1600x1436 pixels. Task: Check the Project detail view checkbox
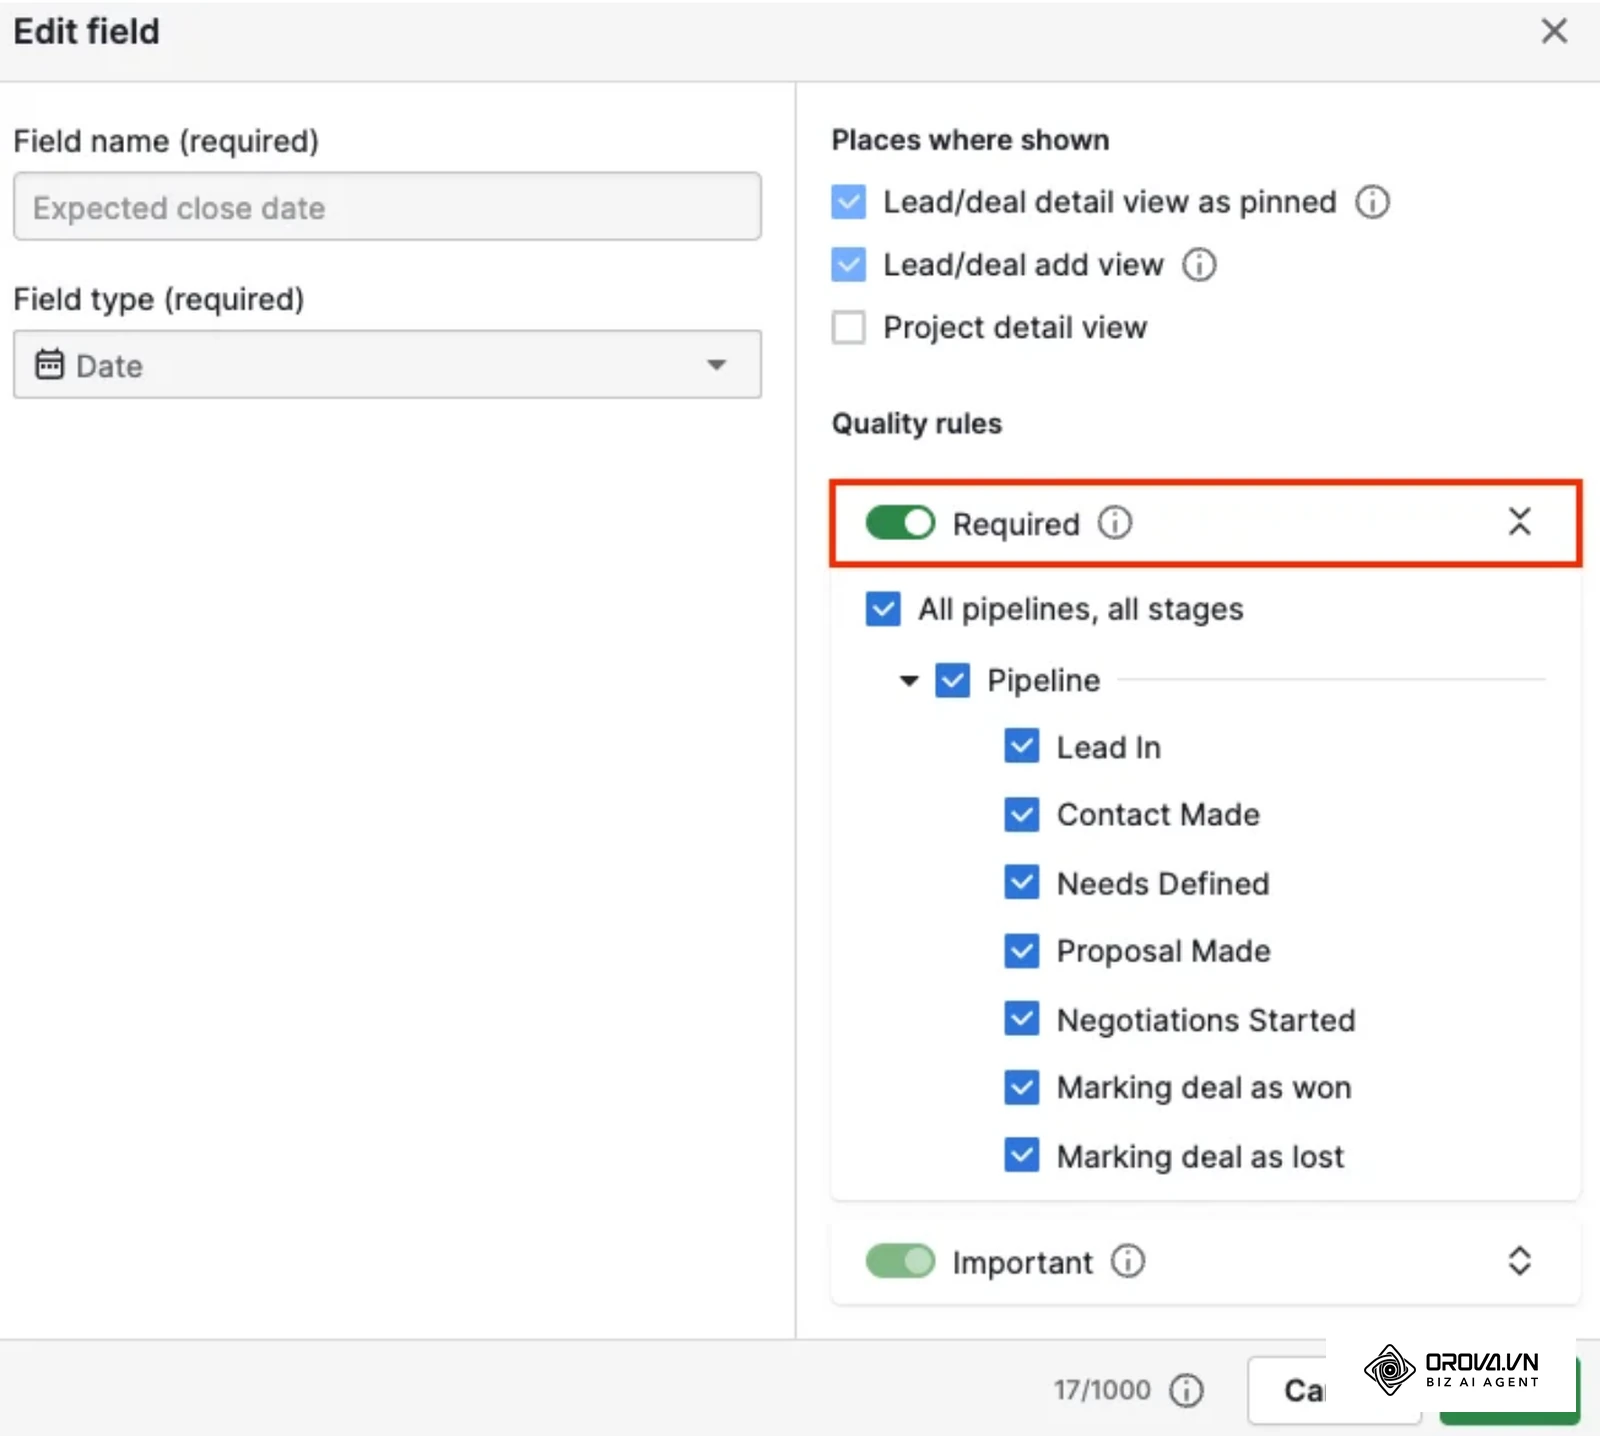pyautogui.click(x=849, y=327)
